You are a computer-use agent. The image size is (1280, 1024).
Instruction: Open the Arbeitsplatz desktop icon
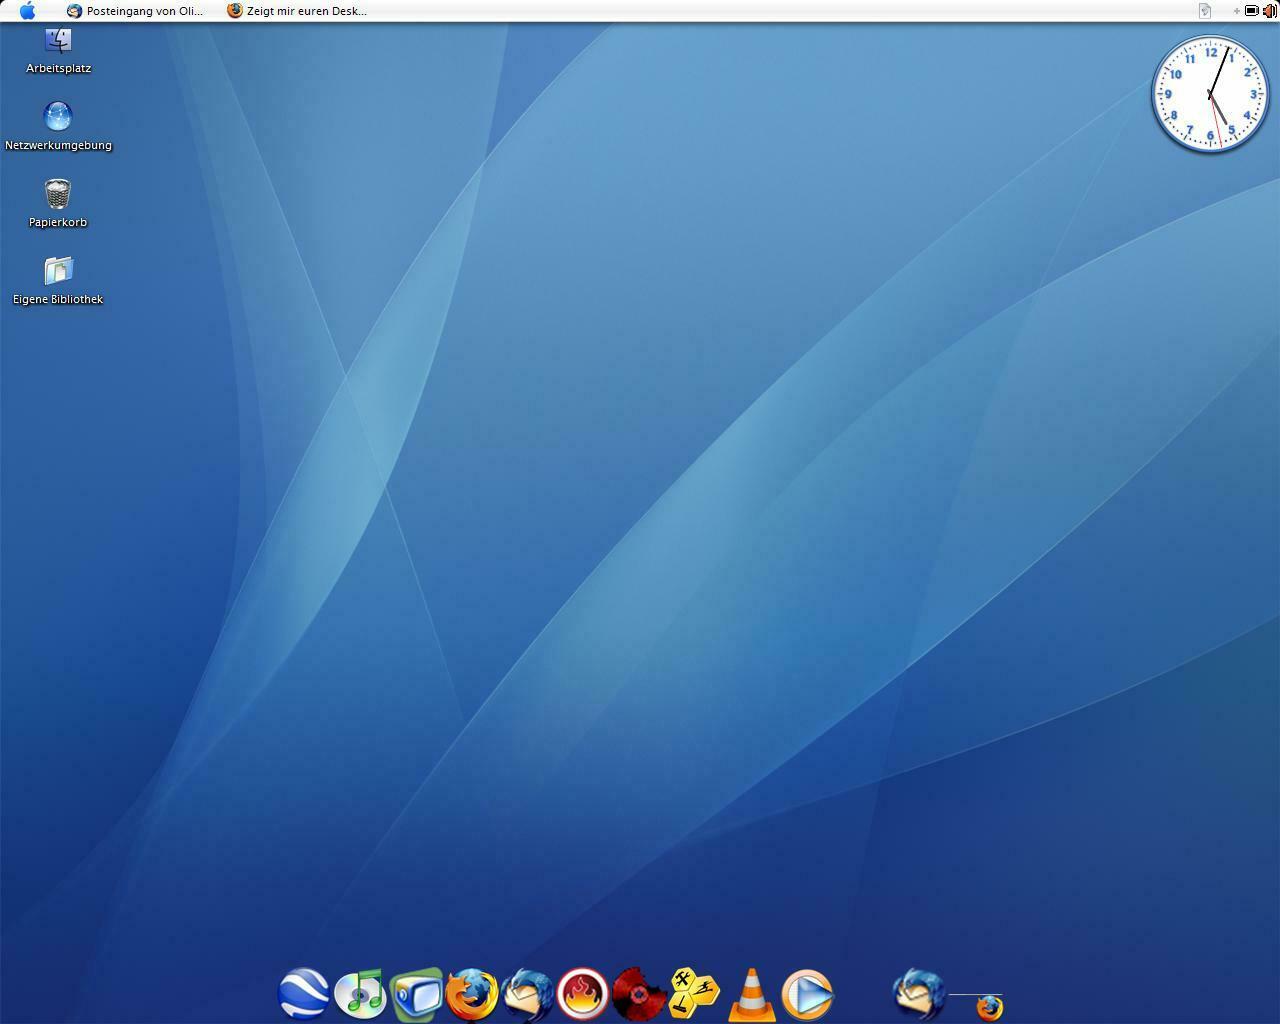58,51
